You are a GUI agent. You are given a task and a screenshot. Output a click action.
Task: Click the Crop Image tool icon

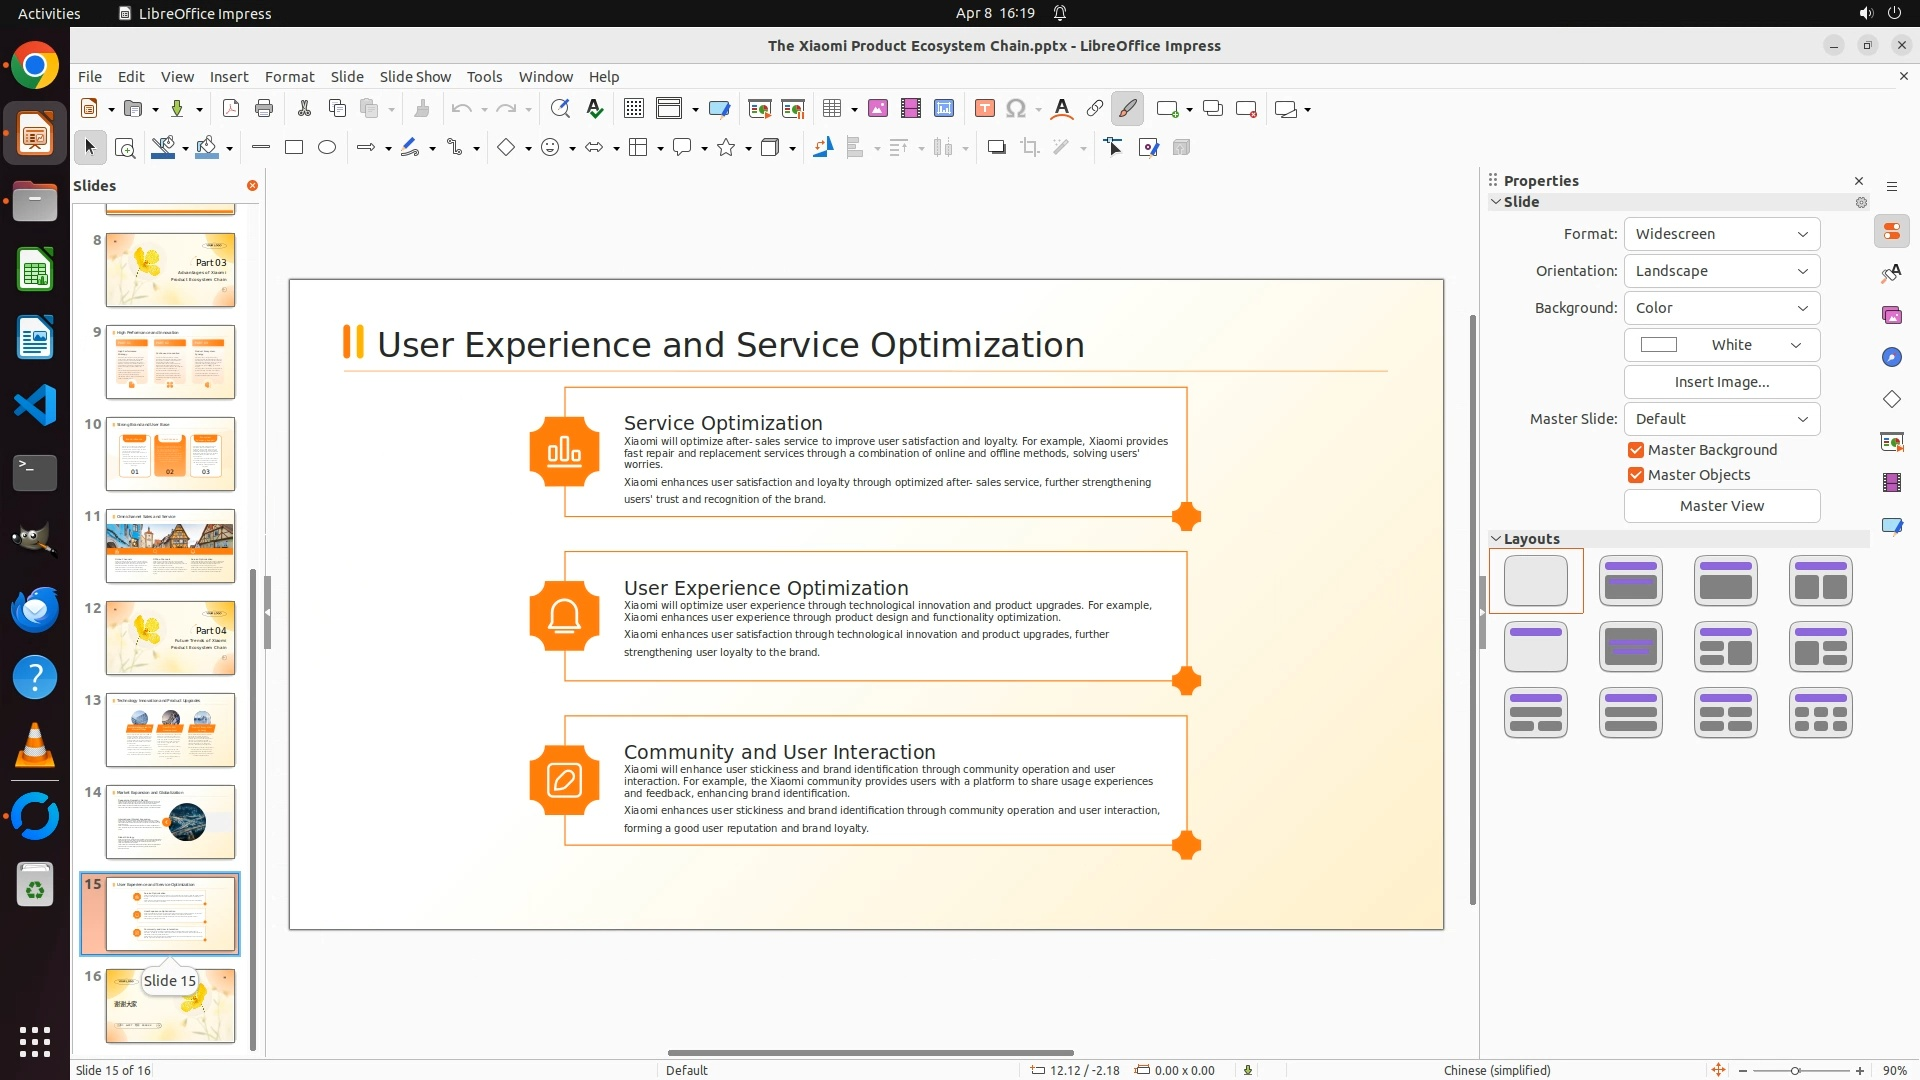(1030, 148)
